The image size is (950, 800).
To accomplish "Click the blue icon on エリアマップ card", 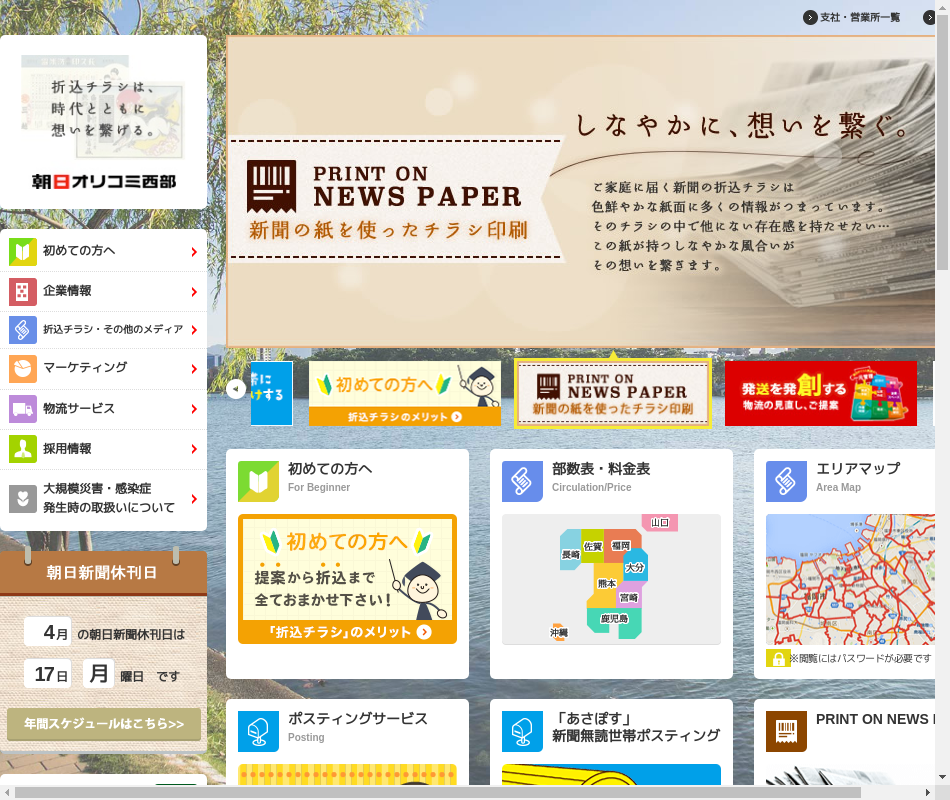I will pos(786,481).
